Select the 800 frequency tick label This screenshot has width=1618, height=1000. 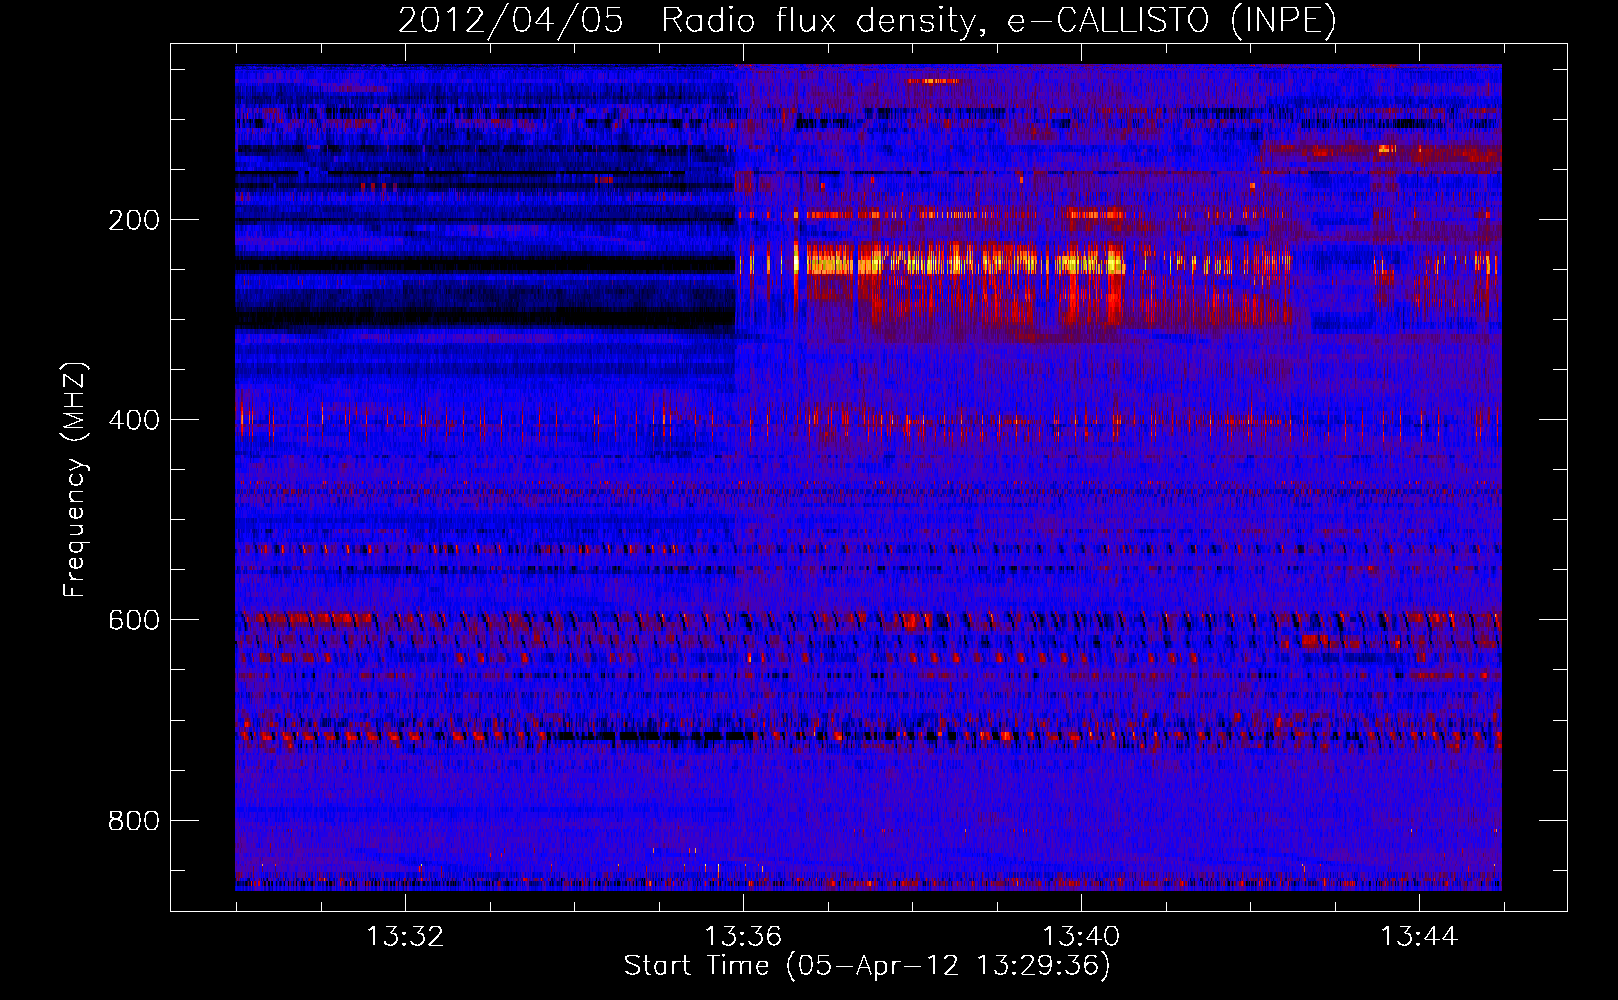click(133, 821)
